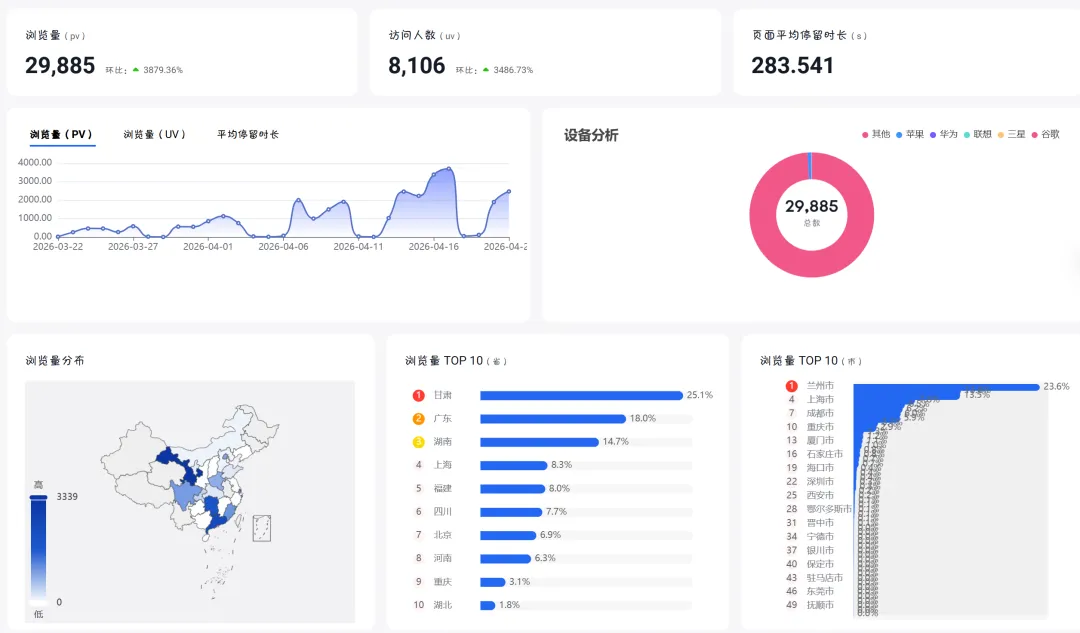Screen dimensions: 1080x633
Task: Click the 3879.36% period-over-period figure
Action: pyautogui.click(x=163, y=70)
